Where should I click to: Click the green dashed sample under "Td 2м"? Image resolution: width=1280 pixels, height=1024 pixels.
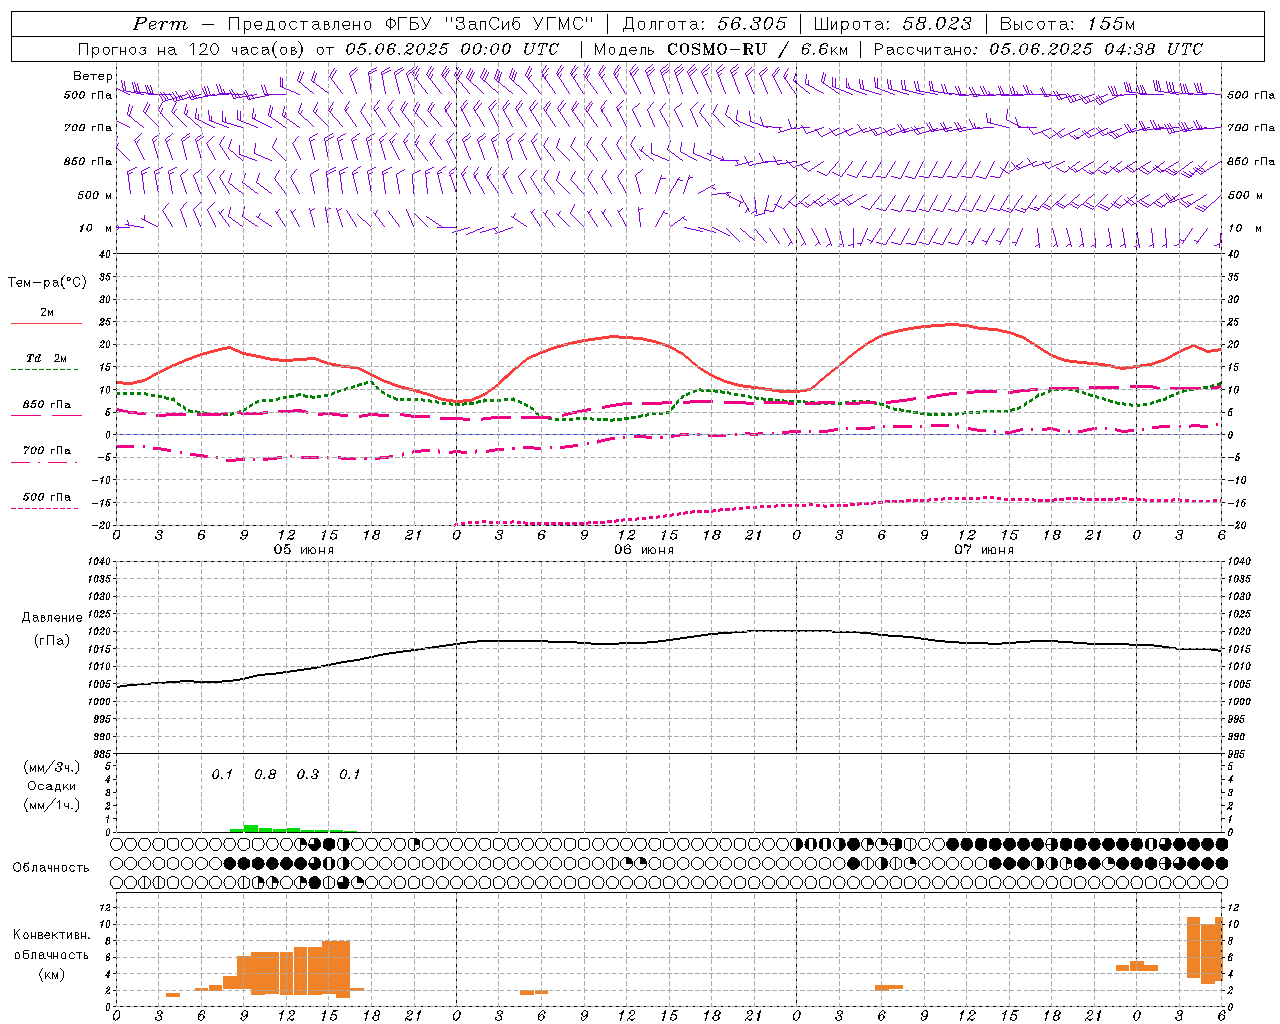pos(44,370)
